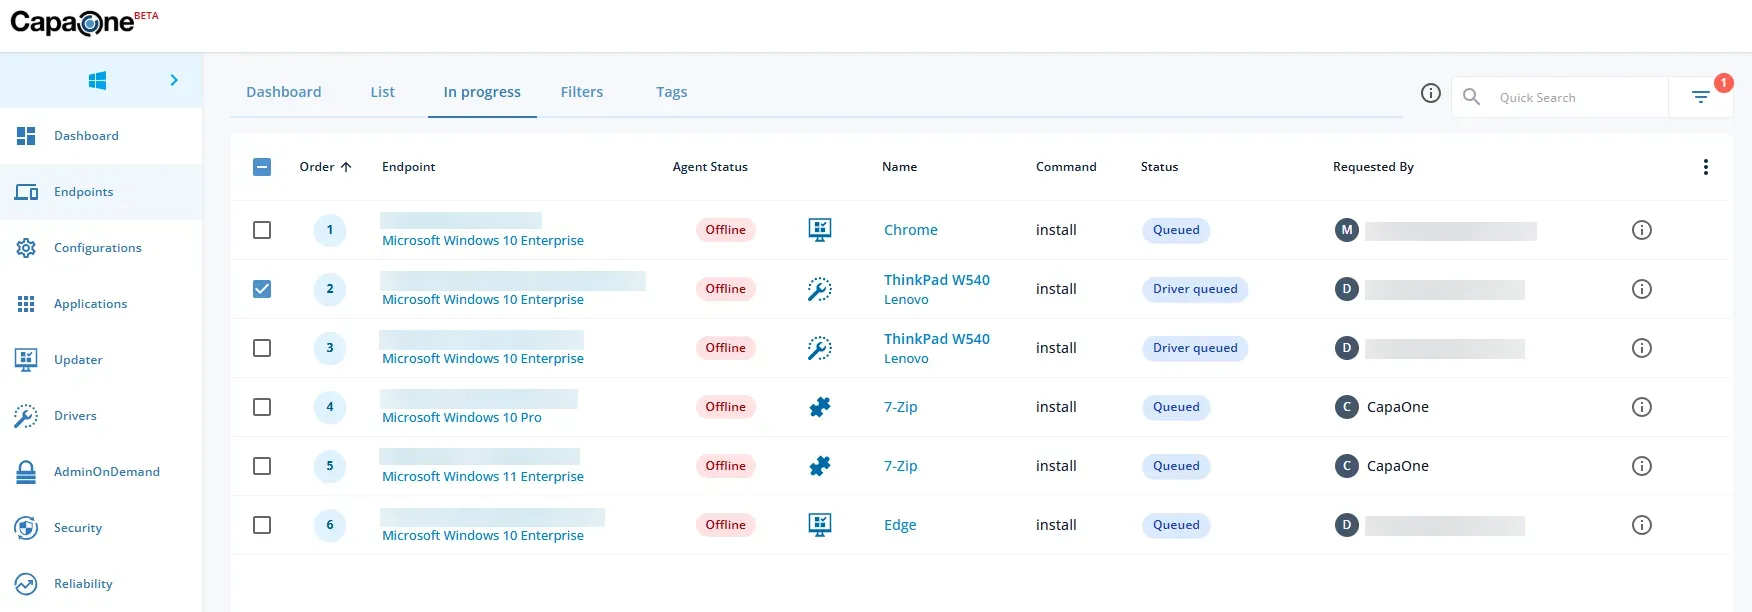
Task: Open the 7-Zip link in row 5
Action: [900, 466]
